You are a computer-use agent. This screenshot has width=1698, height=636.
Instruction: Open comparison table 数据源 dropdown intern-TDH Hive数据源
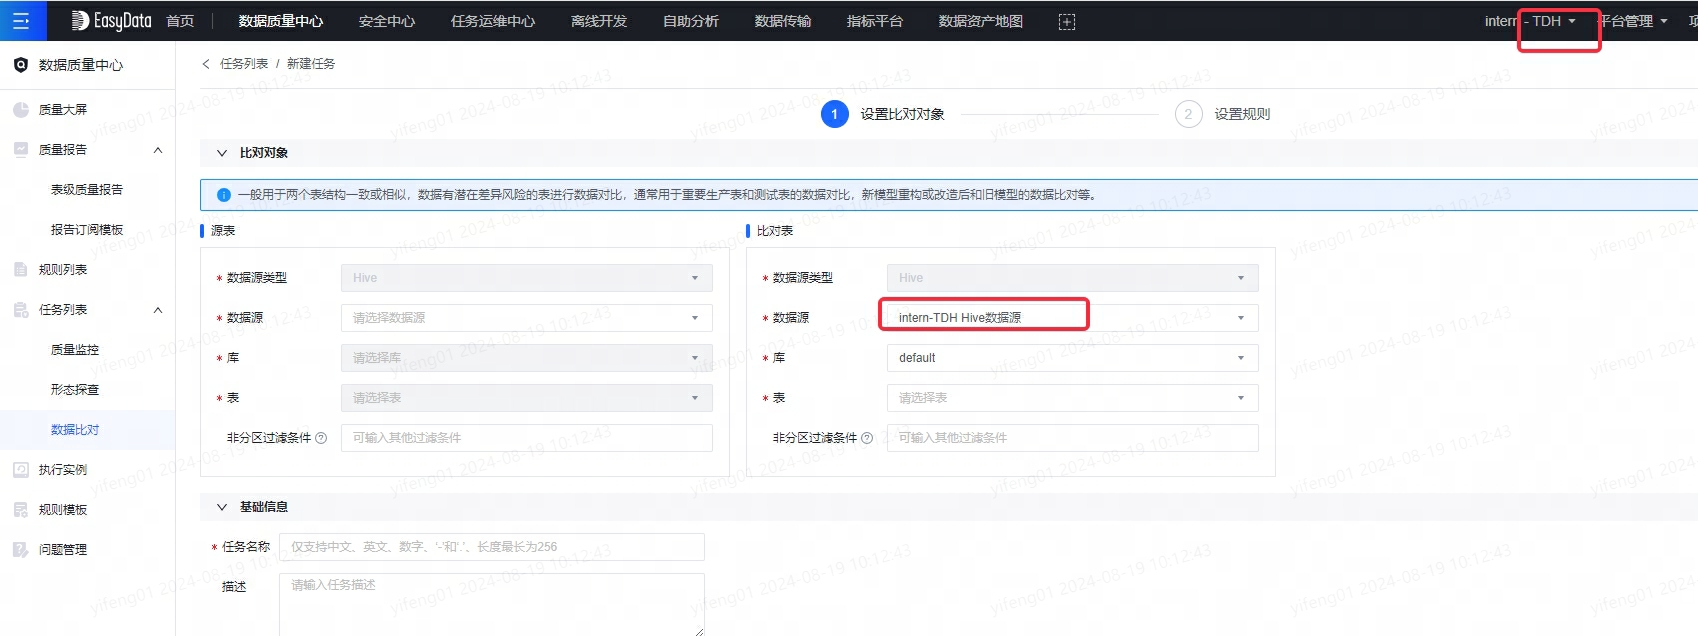pos(1073,318)
